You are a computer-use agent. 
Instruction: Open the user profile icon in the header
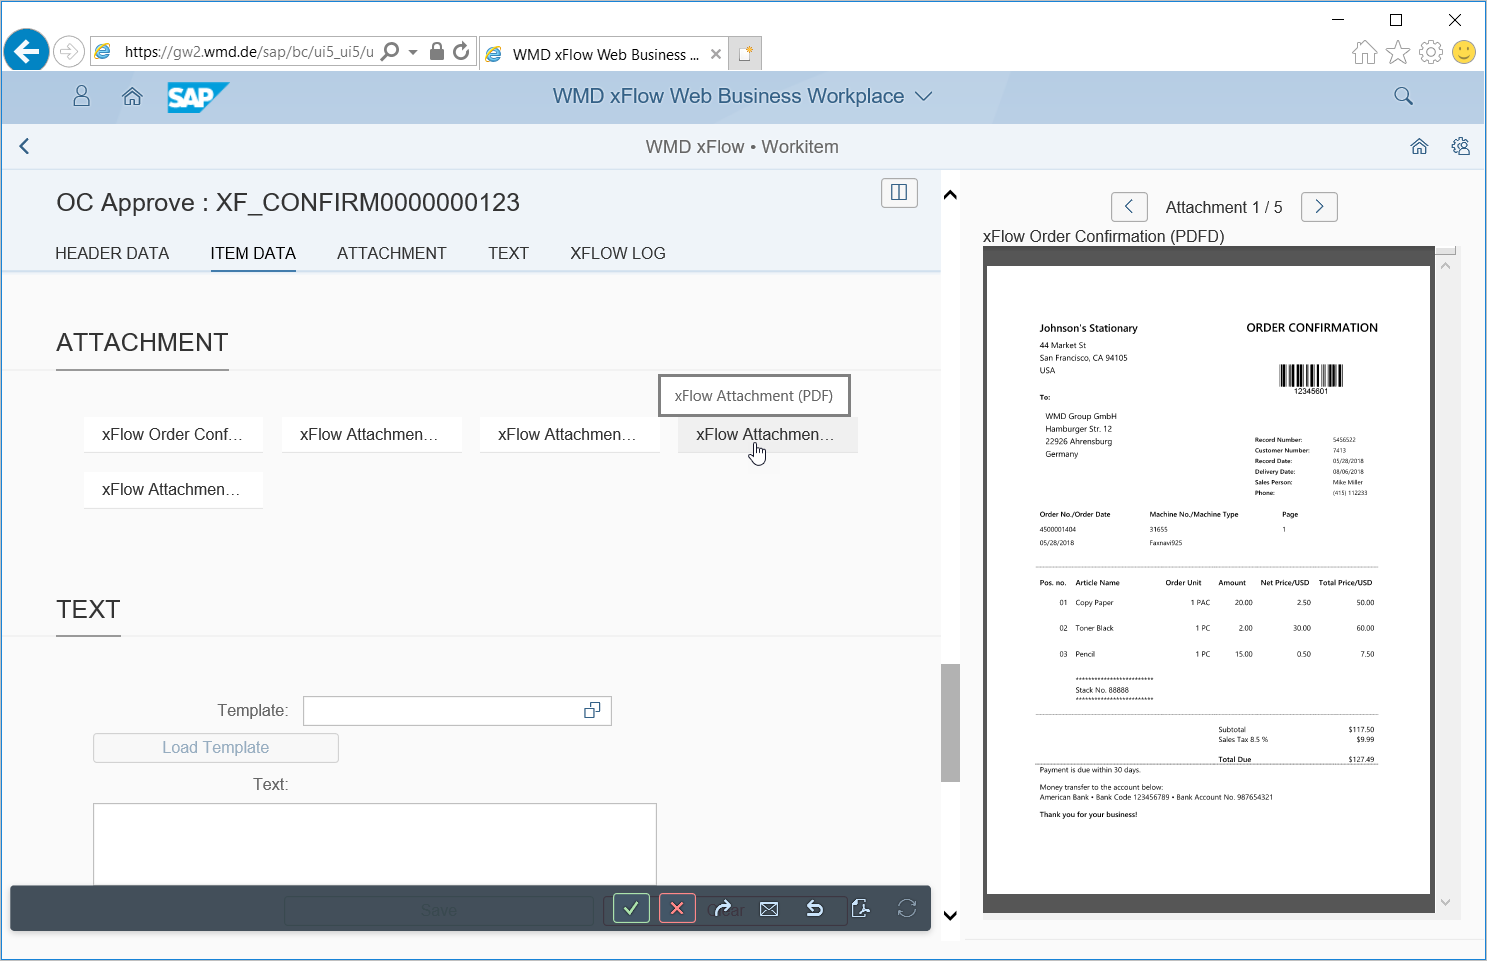[81, 96]
